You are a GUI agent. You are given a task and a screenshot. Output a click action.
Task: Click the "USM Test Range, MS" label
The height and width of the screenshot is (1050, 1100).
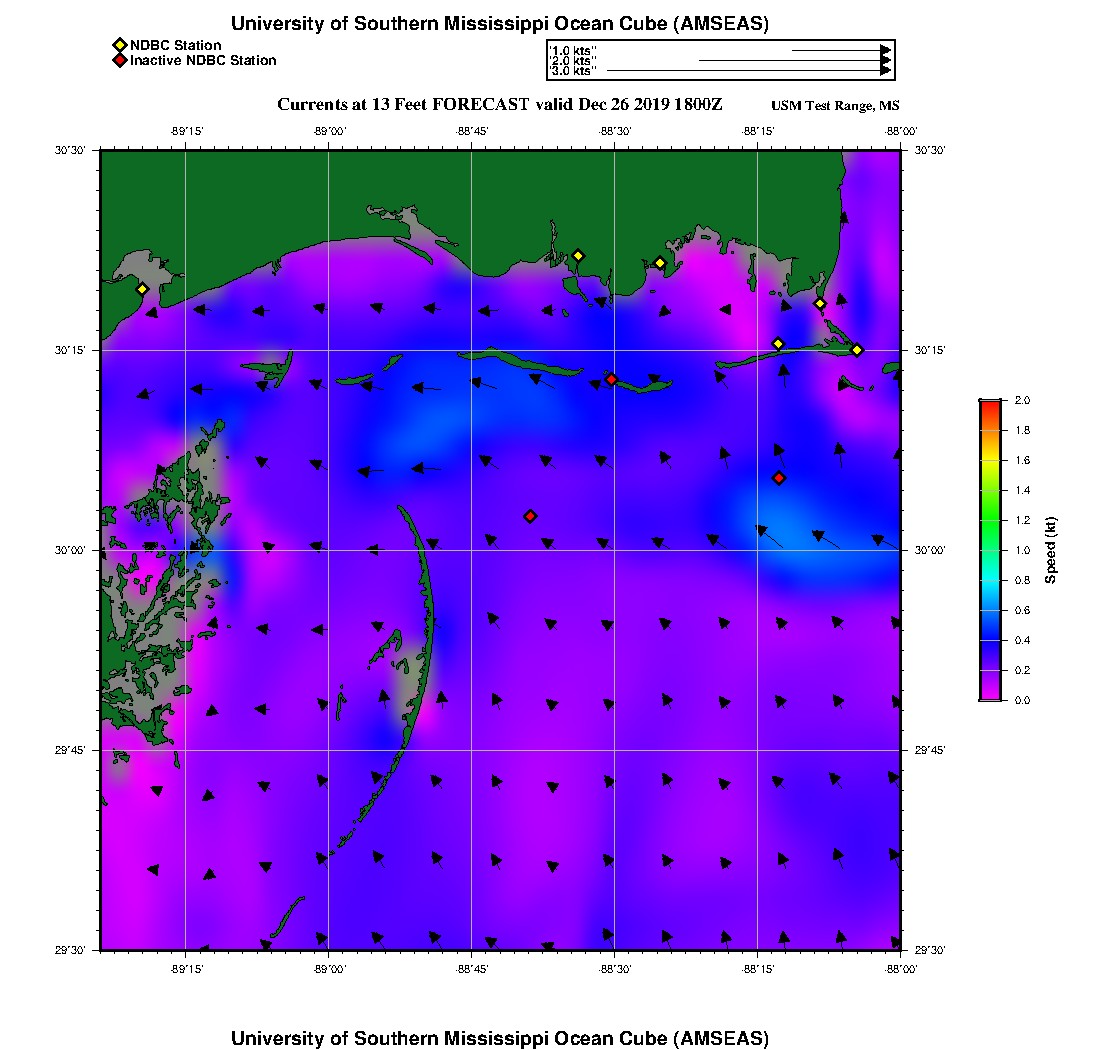(835, 106)
